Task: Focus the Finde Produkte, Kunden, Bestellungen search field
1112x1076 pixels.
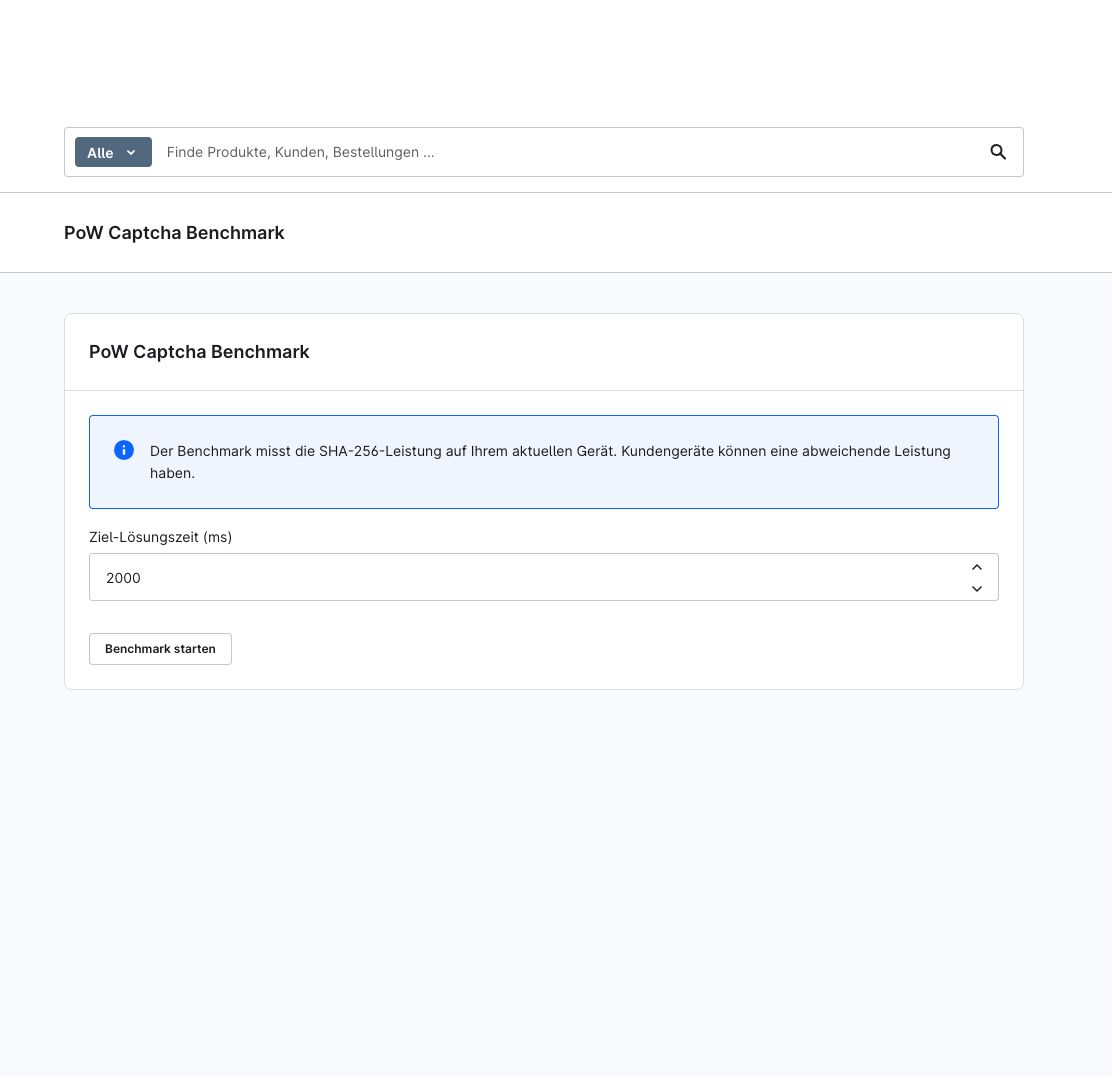Action: (x=567, y=152)
